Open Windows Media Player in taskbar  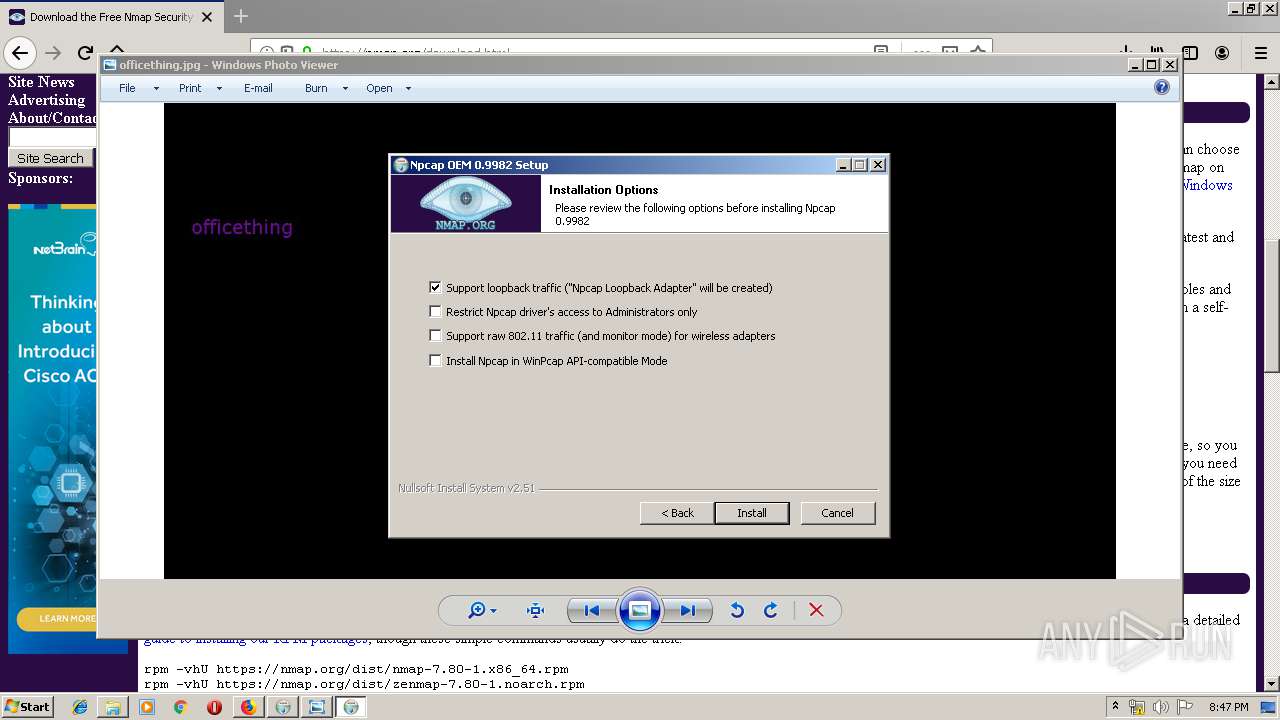click(x=147, y=707)
